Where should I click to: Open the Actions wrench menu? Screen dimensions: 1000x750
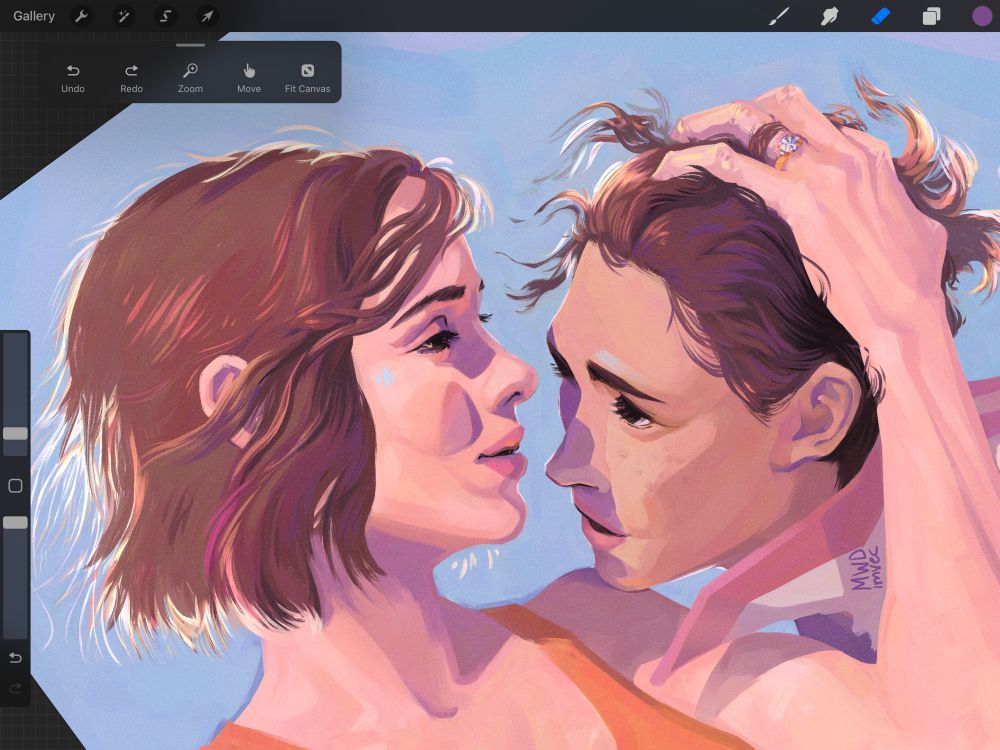pos(81,16)
